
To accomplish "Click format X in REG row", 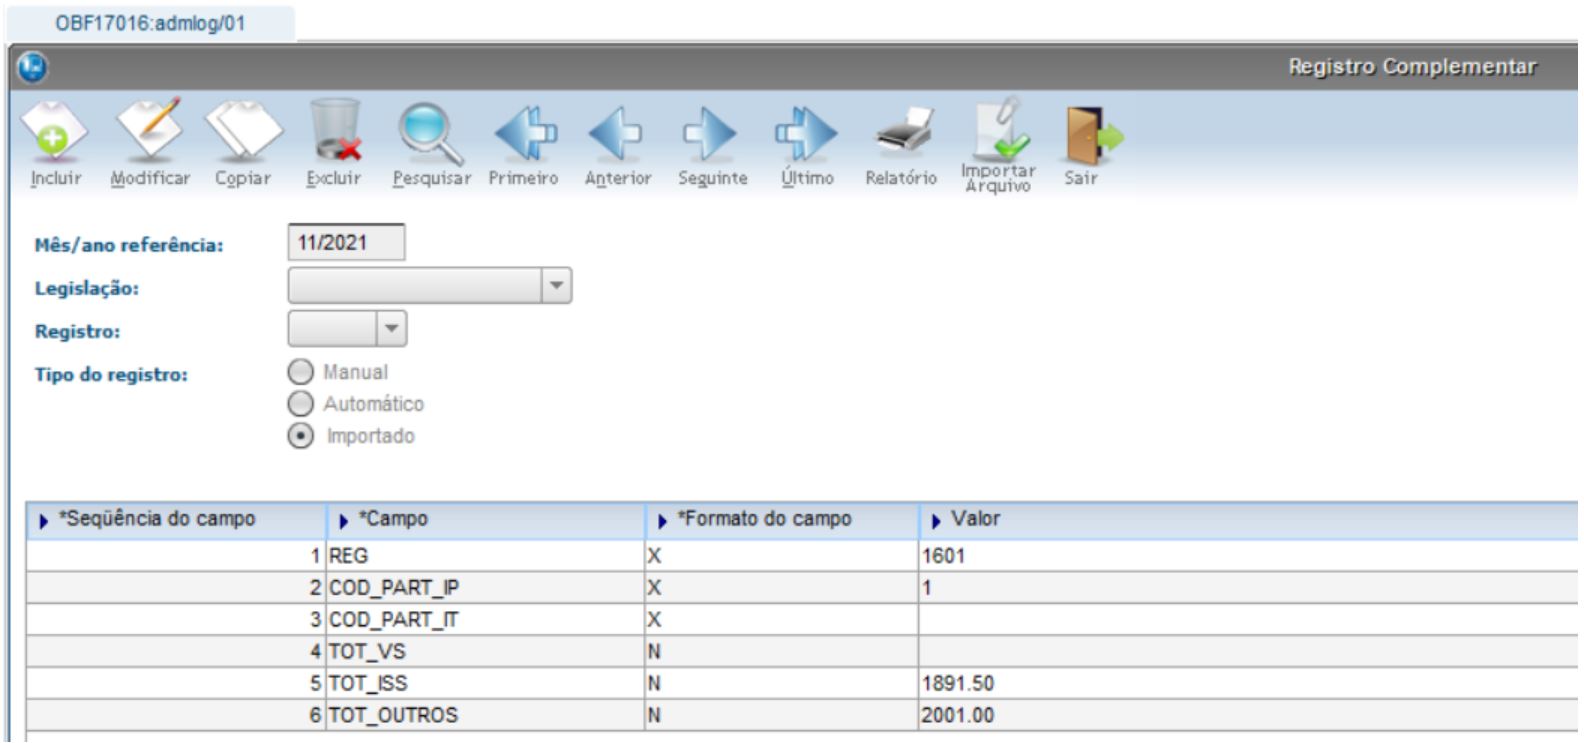I will [x=782, y=556].
